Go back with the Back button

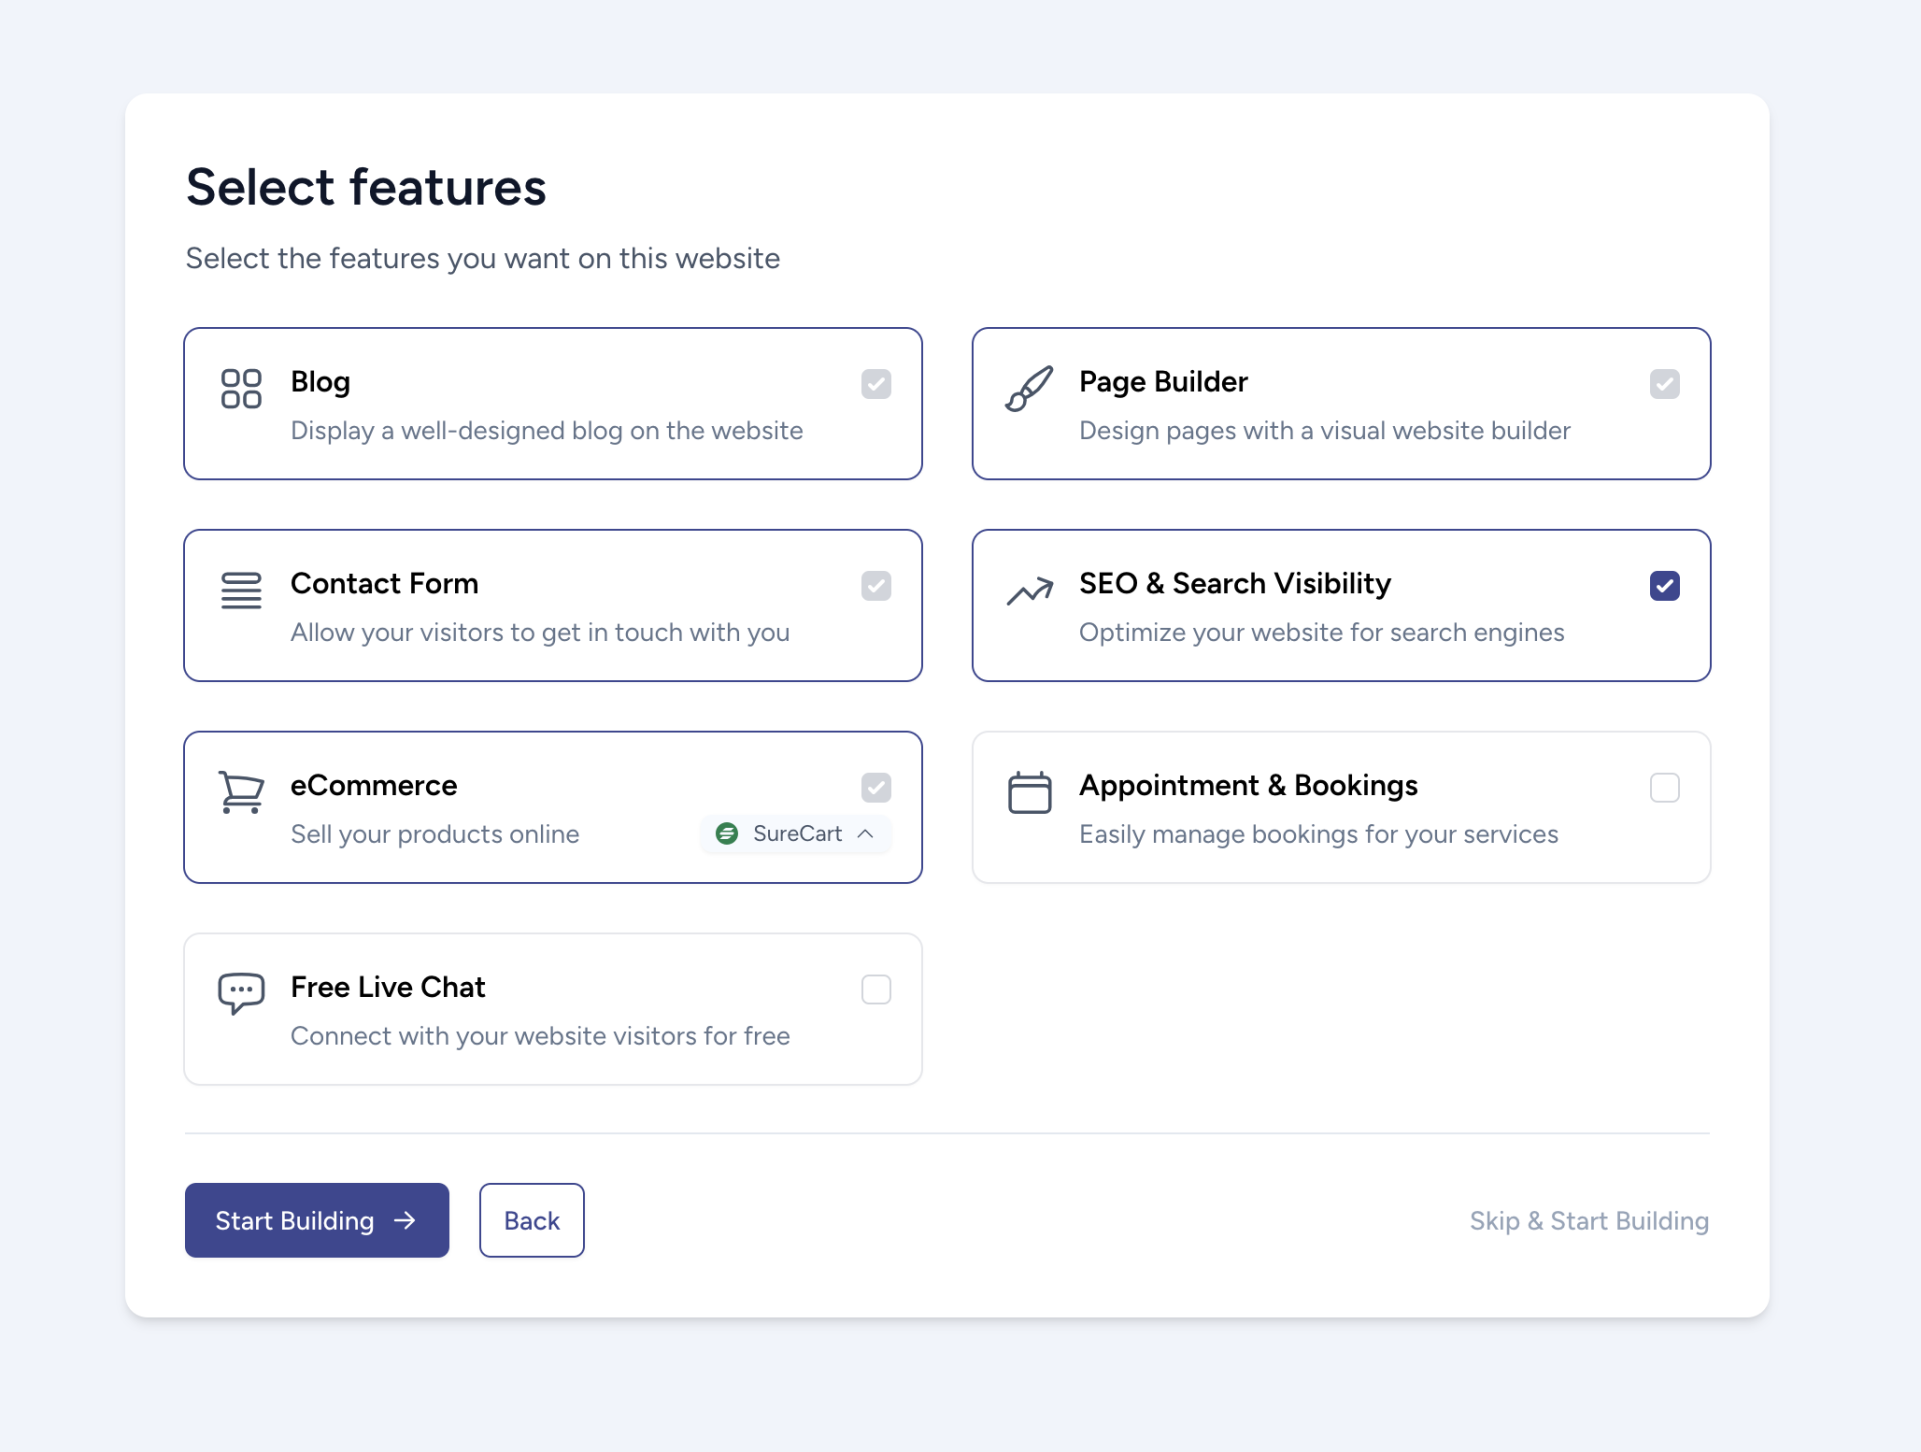[531, 1220]
